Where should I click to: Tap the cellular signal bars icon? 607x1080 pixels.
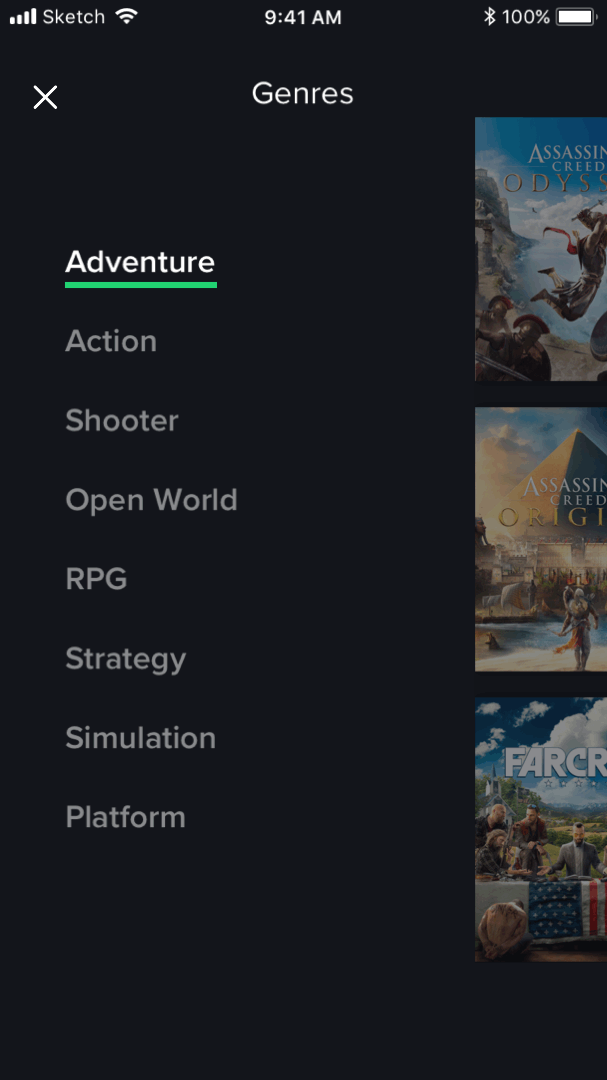[23, 17]
